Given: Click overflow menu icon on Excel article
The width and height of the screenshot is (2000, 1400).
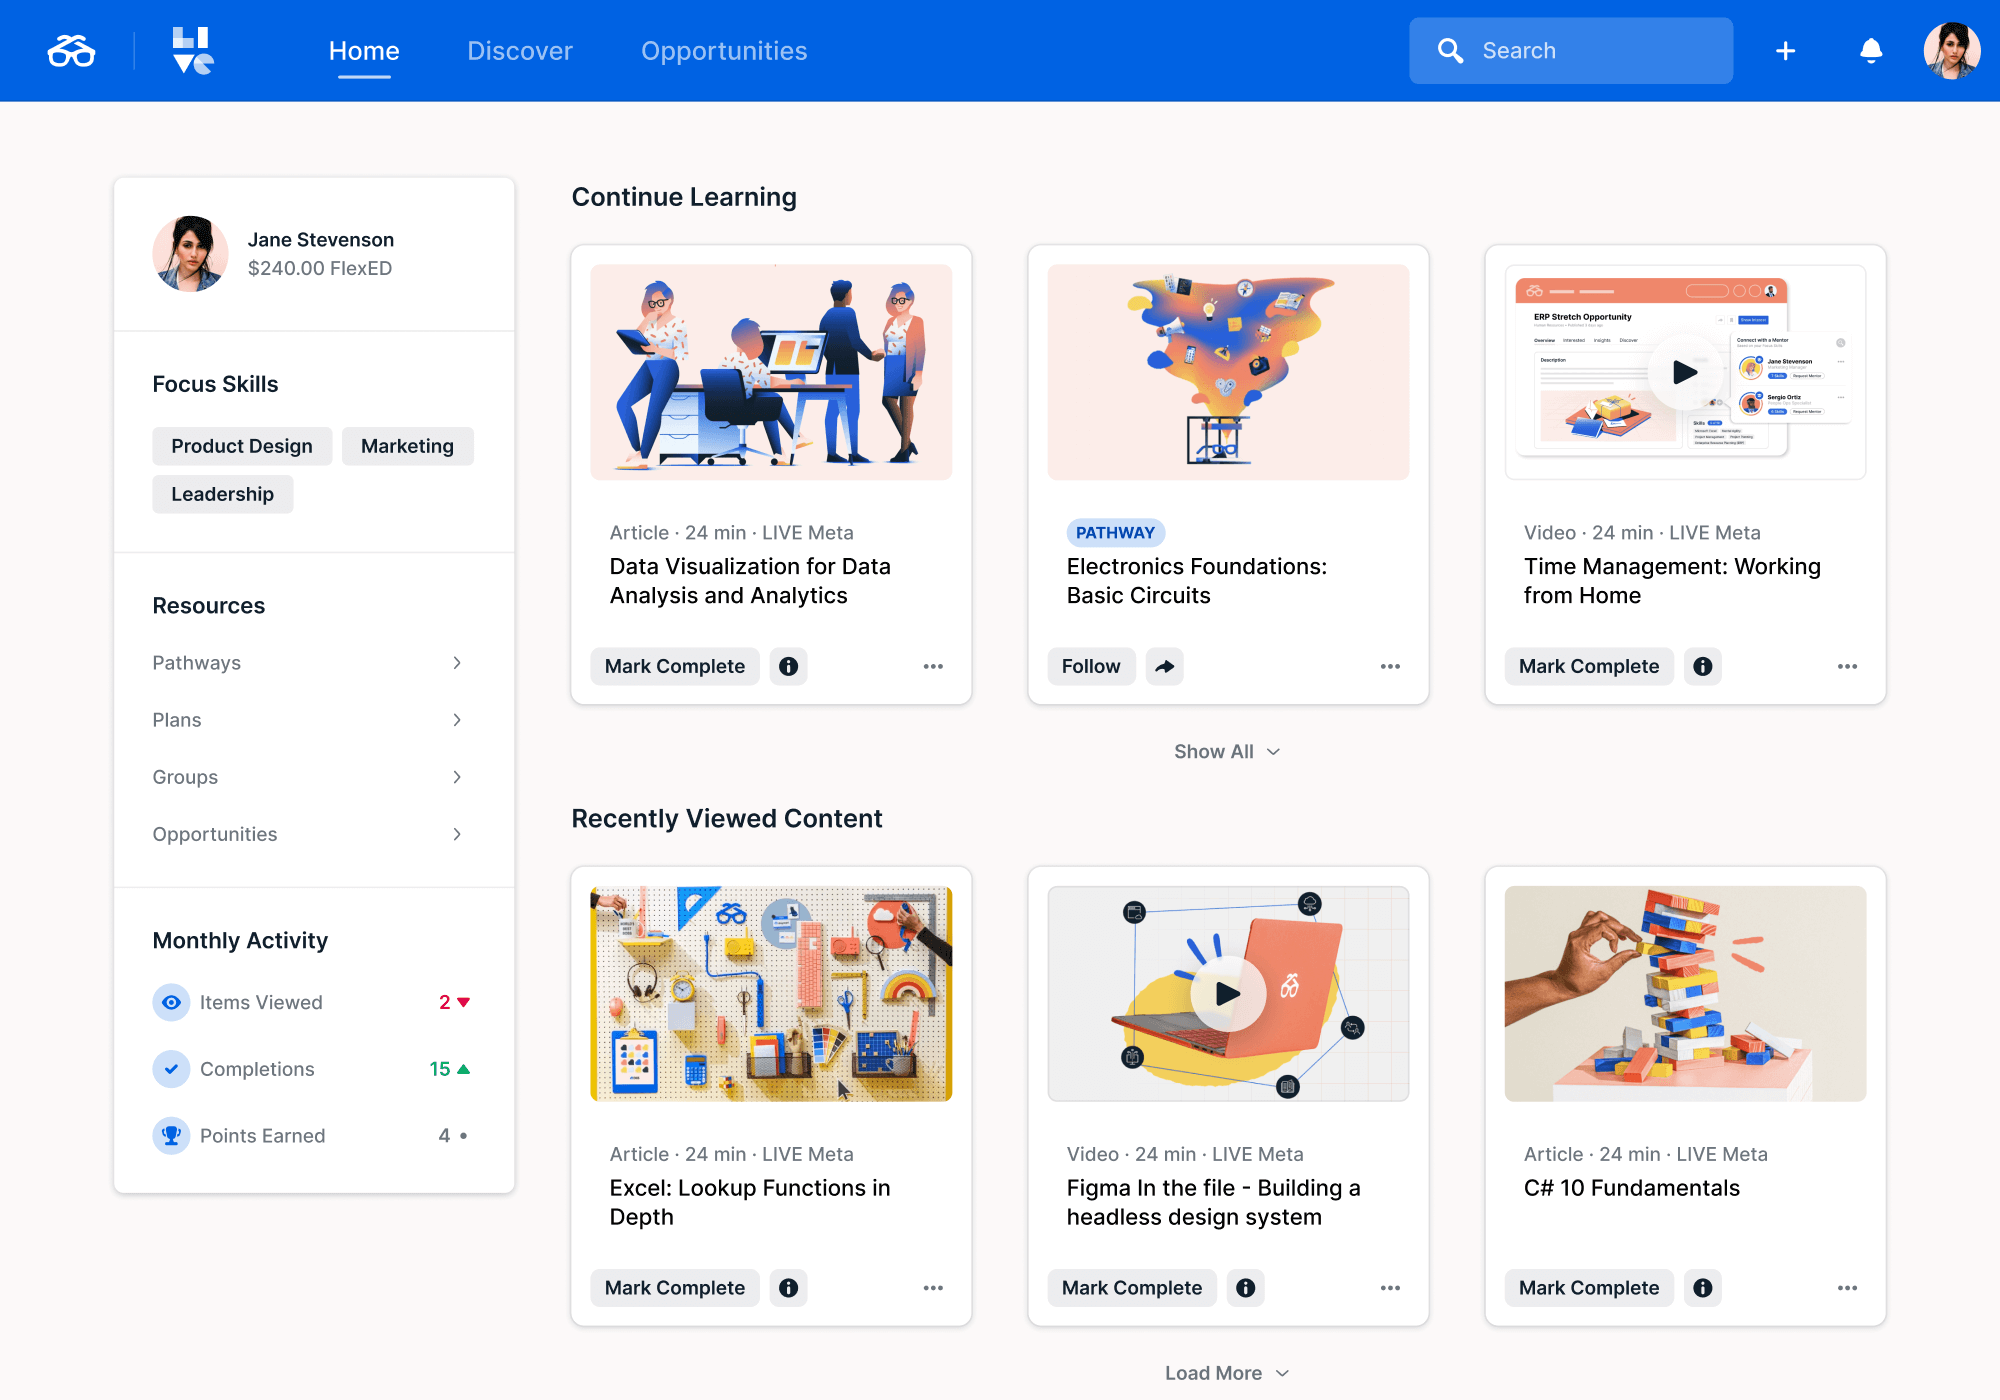Looking at the screenshot, I should point(932,1289).
